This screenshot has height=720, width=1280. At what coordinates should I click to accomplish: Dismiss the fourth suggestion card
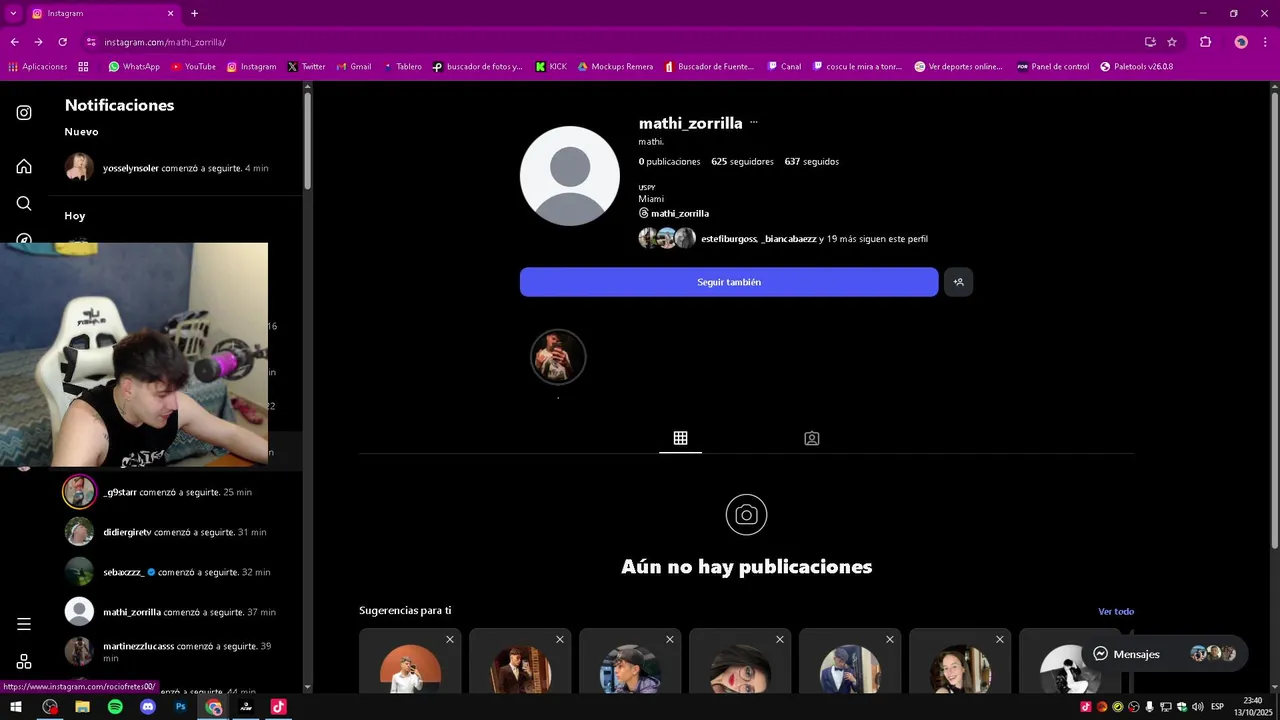[x=780, y=640]
